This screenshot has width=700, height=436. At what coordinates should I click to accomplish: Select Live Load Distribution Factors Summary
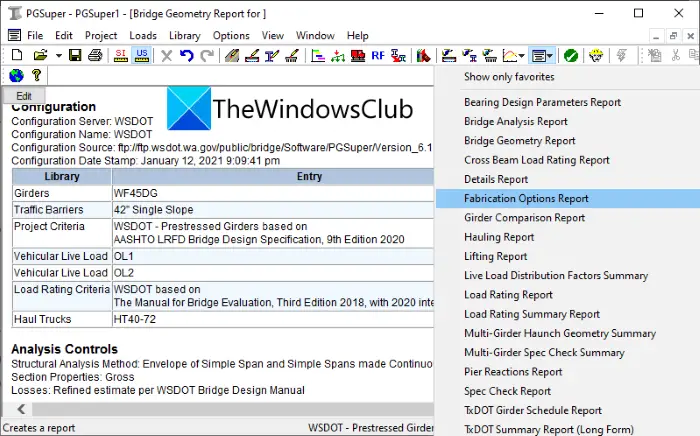[x=556, y=275]
